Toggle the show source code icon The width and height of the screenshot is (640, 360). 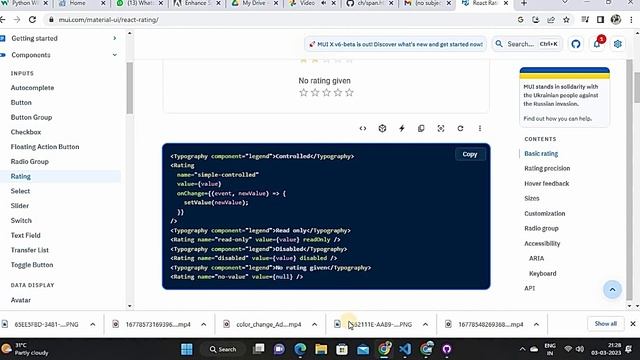coord(363,129)
